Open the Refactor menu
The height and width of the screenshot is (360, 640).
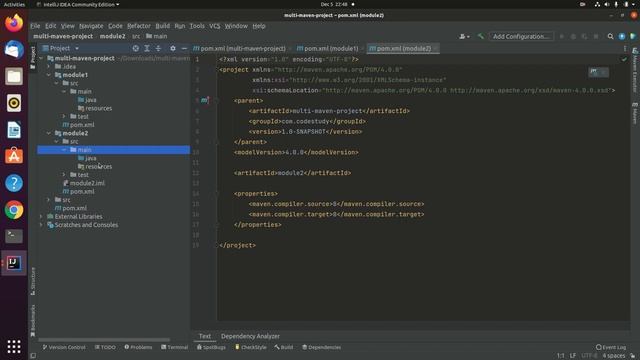pyautogui.click(x=139, y=26)
